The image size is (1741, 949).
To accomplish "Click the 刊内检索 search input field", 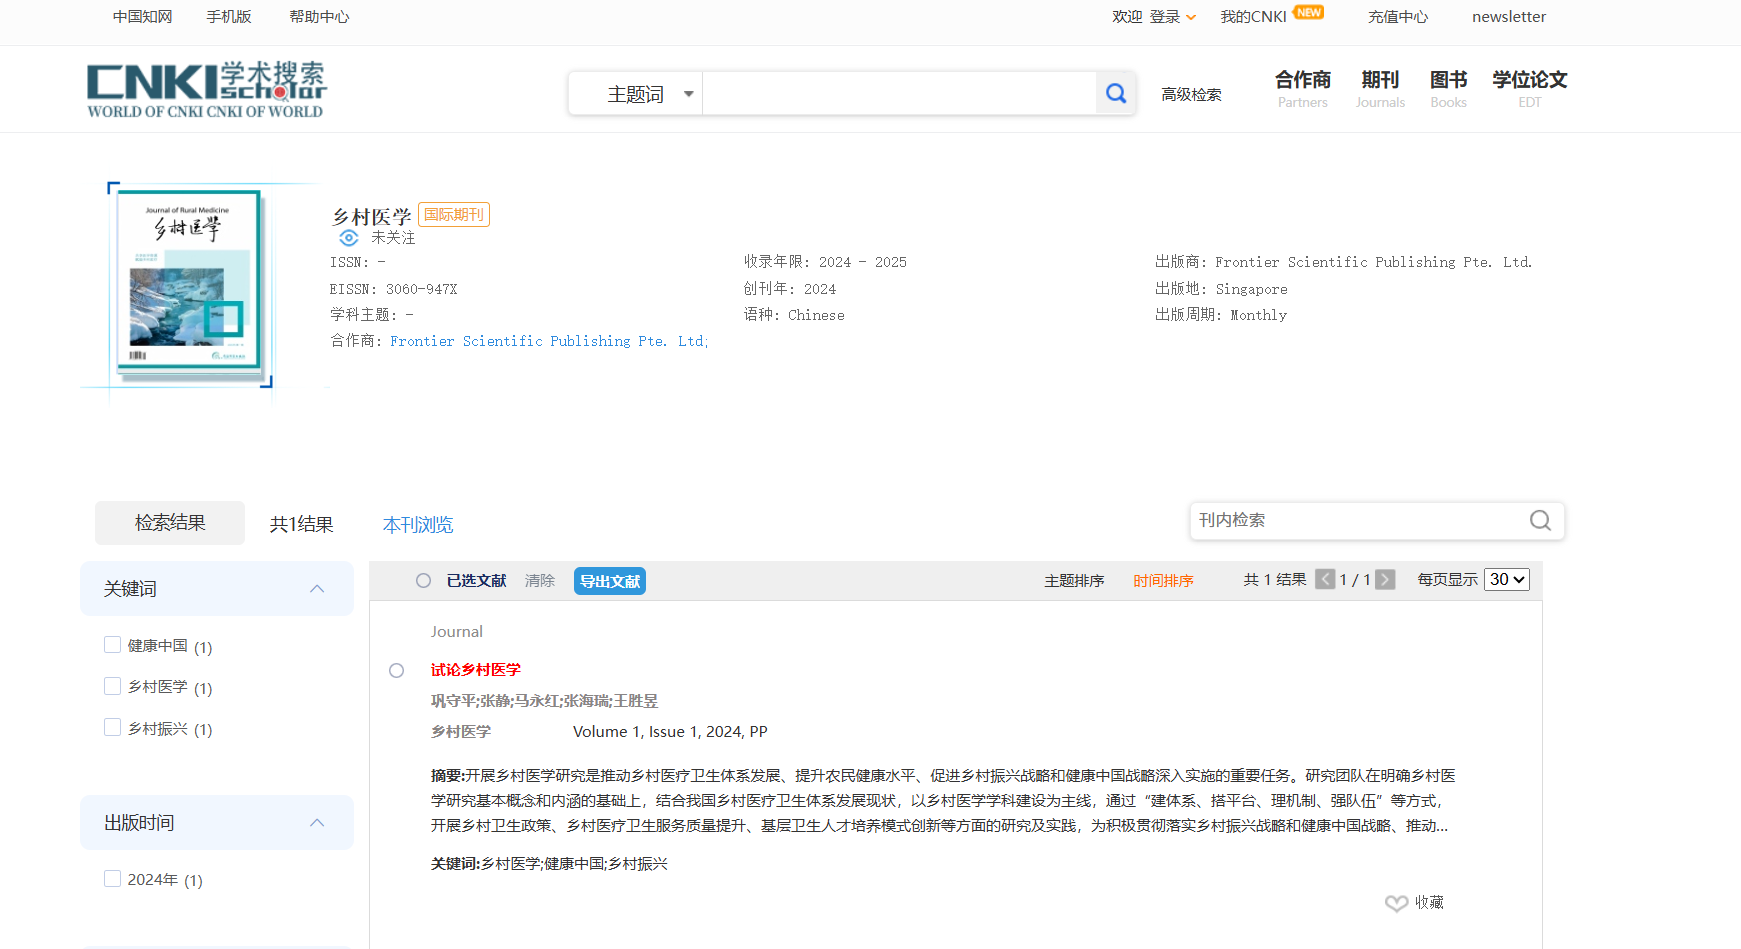I will pos(1355,521).
